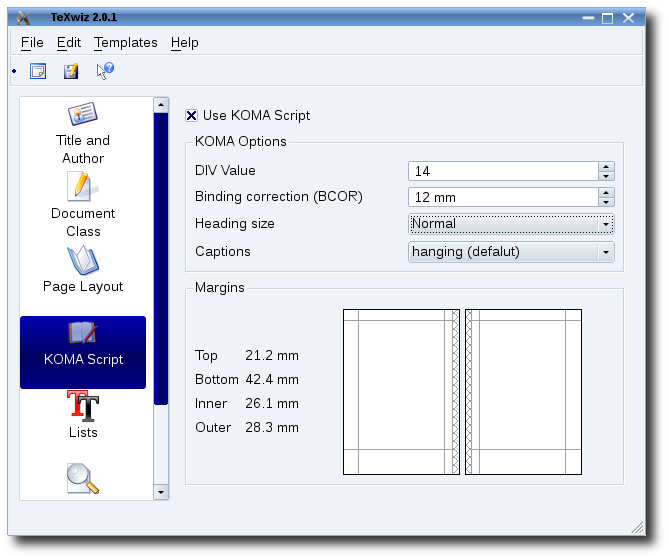This screenshot has height=559, width=669.
Task: Click the save/edit notepad toolbar icon
Action: pos(71,71)
